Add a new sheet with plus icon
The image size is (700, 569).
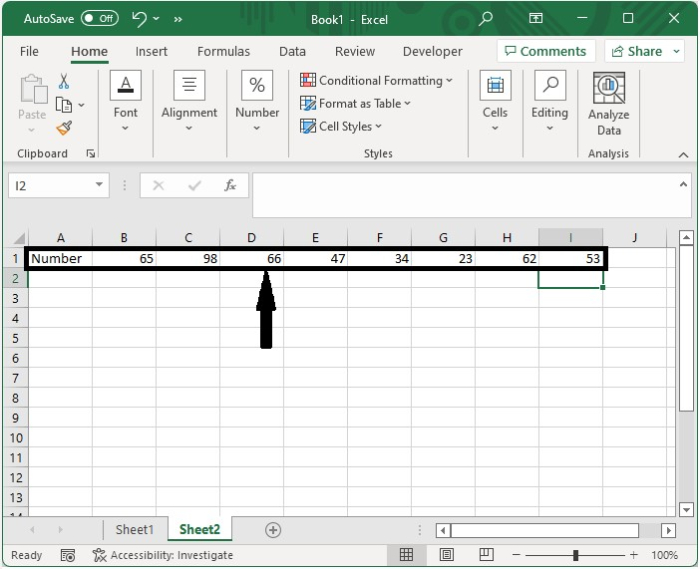273,530
